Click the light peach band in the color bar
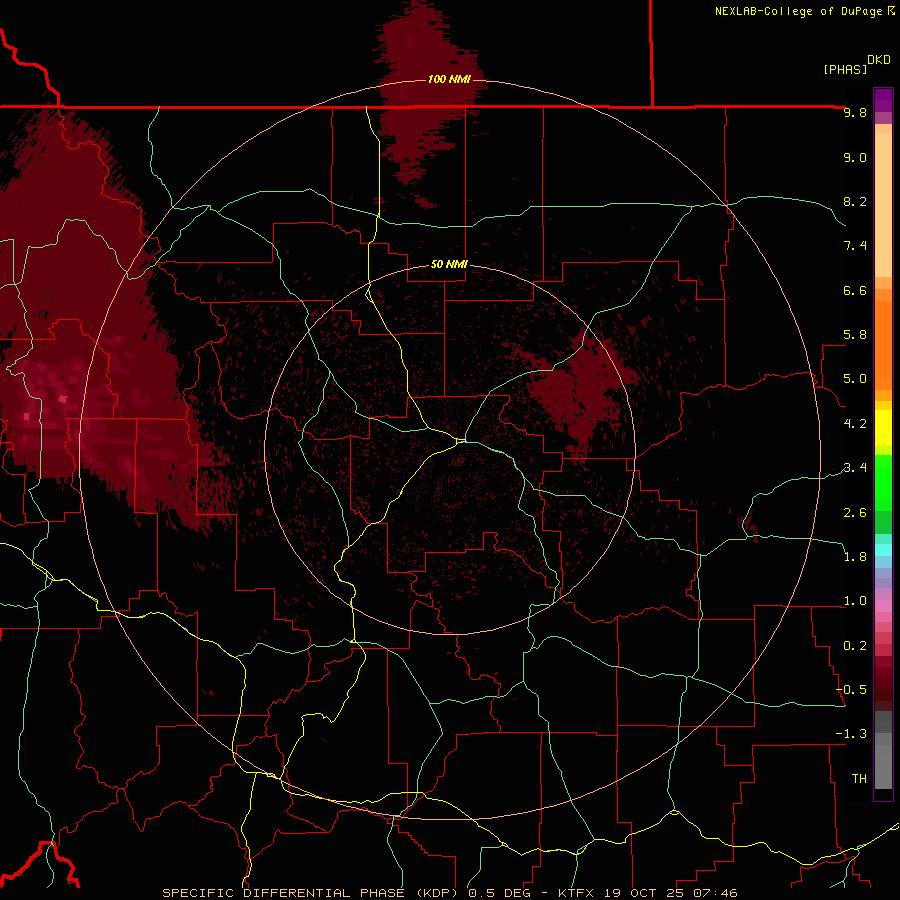The height and width of the screenshot is (900, 900). (883, 205)
